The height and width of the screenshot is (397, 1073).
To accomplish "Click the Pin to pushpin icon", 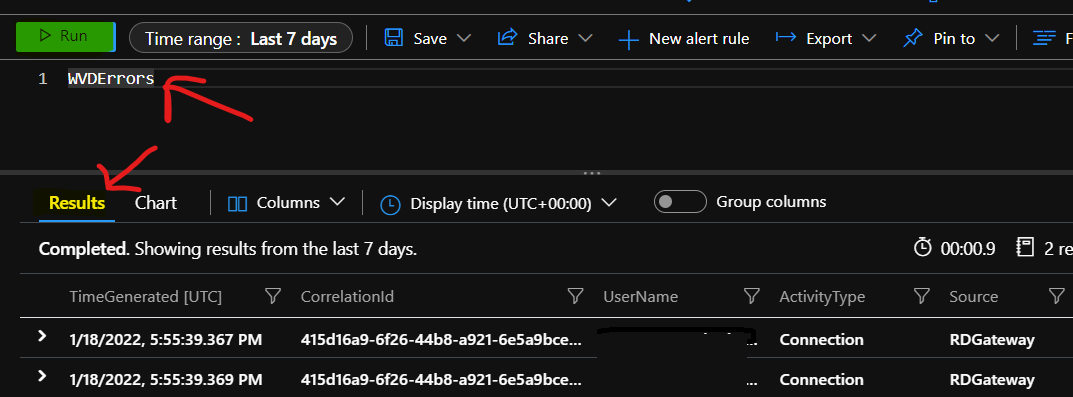I will (913, 38).
